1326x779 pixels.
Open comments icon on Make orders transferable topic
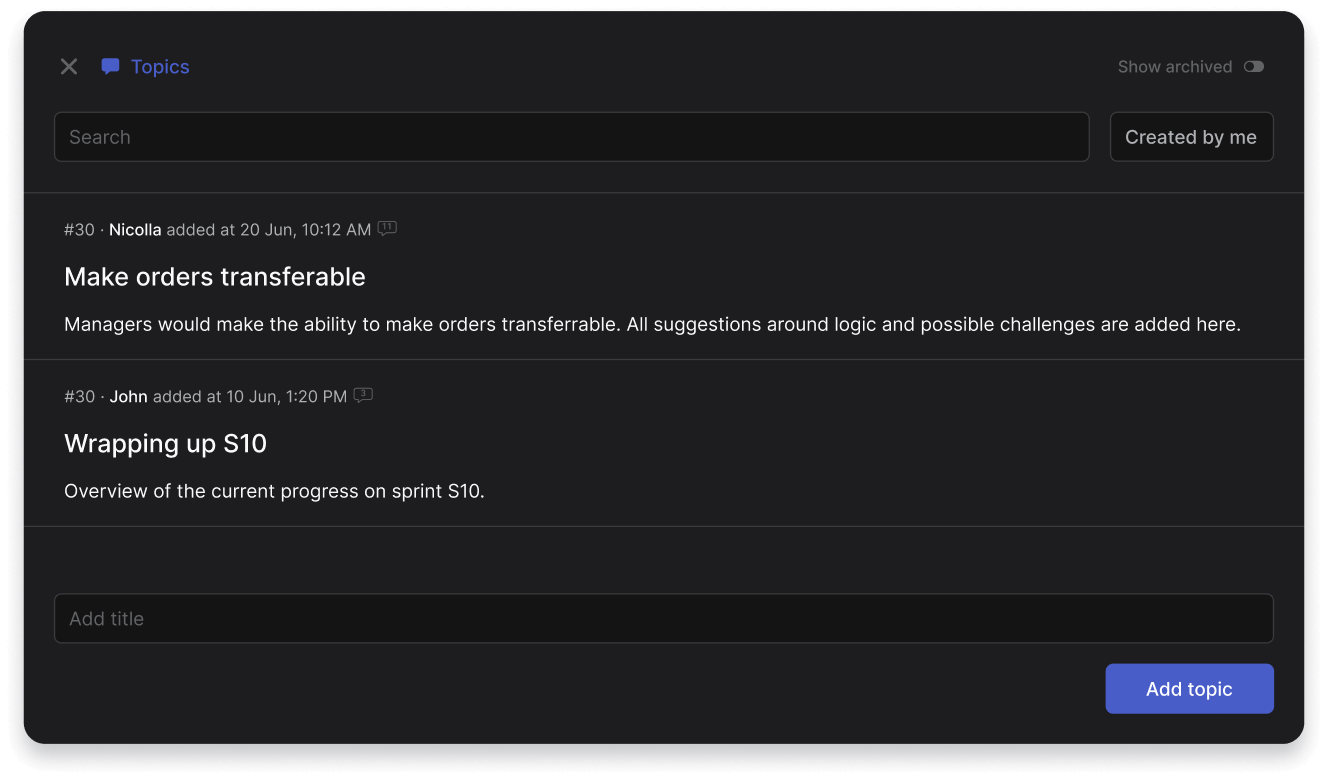(x=387, y=229)
